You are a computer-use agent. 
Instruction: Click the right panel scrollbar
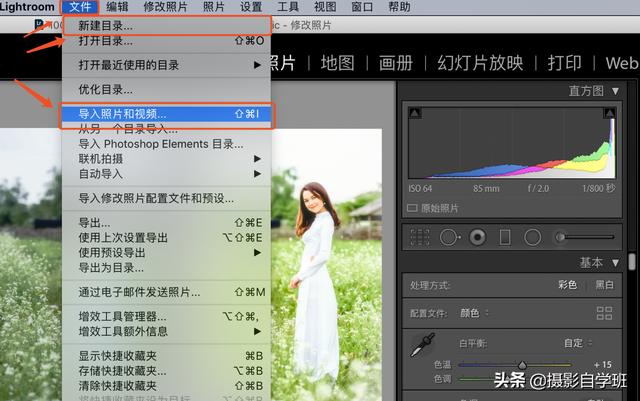pyautogui.click(x=632, y=262)
